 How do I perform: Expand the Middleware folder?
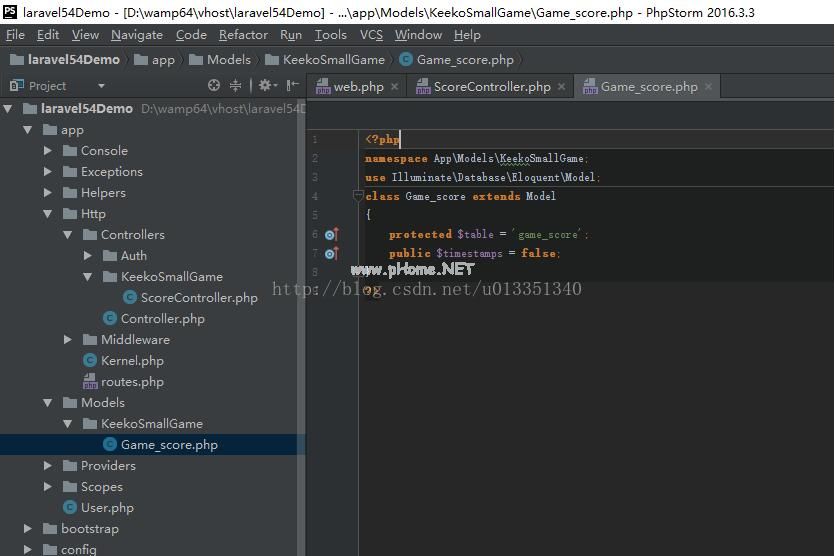(x=68, y=339)
